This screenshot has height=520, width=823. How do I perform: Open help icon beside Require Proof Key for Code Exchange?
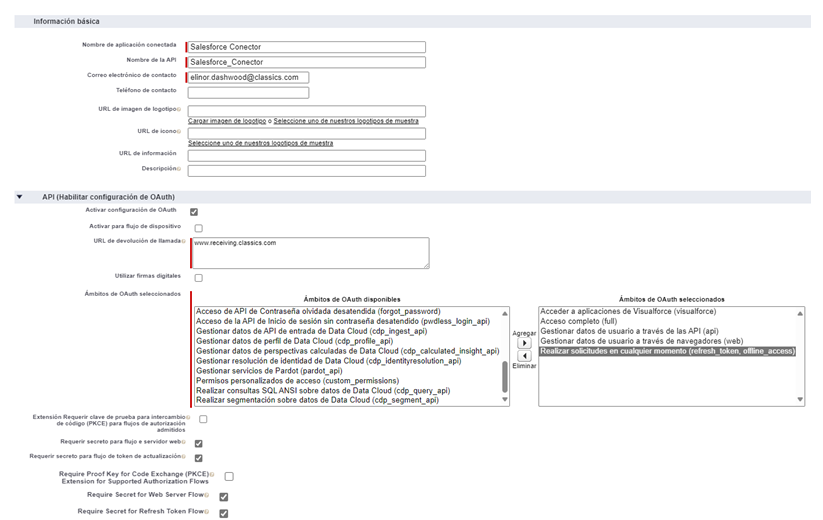point(212,474)
